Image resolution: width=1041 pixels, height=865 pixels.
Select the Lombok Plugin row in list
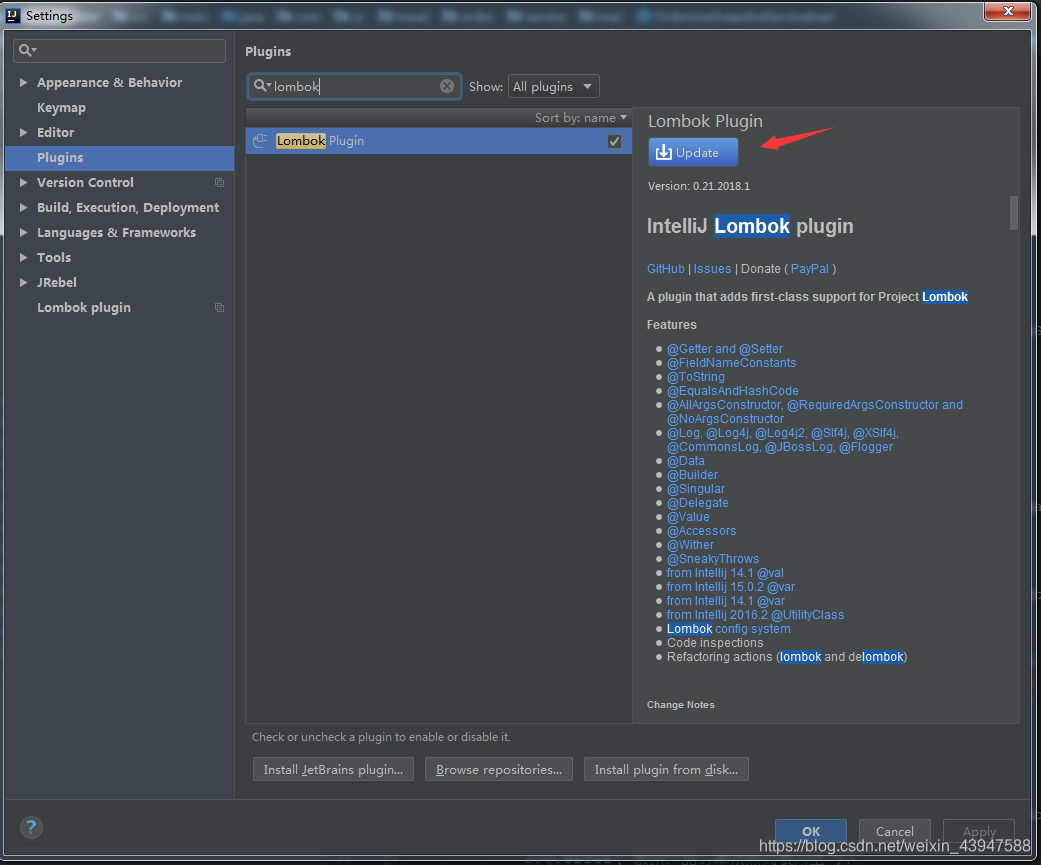tap(438, 141)
